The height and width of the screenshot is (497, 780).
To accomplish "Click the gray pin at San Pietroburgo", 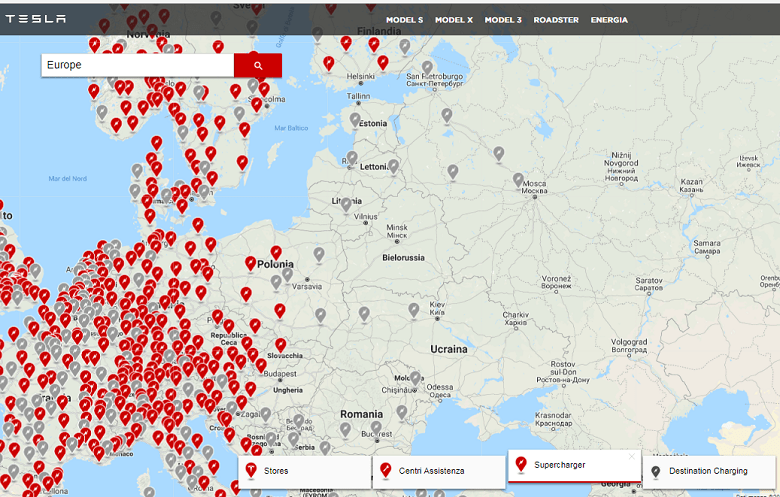I will point(427,67).
